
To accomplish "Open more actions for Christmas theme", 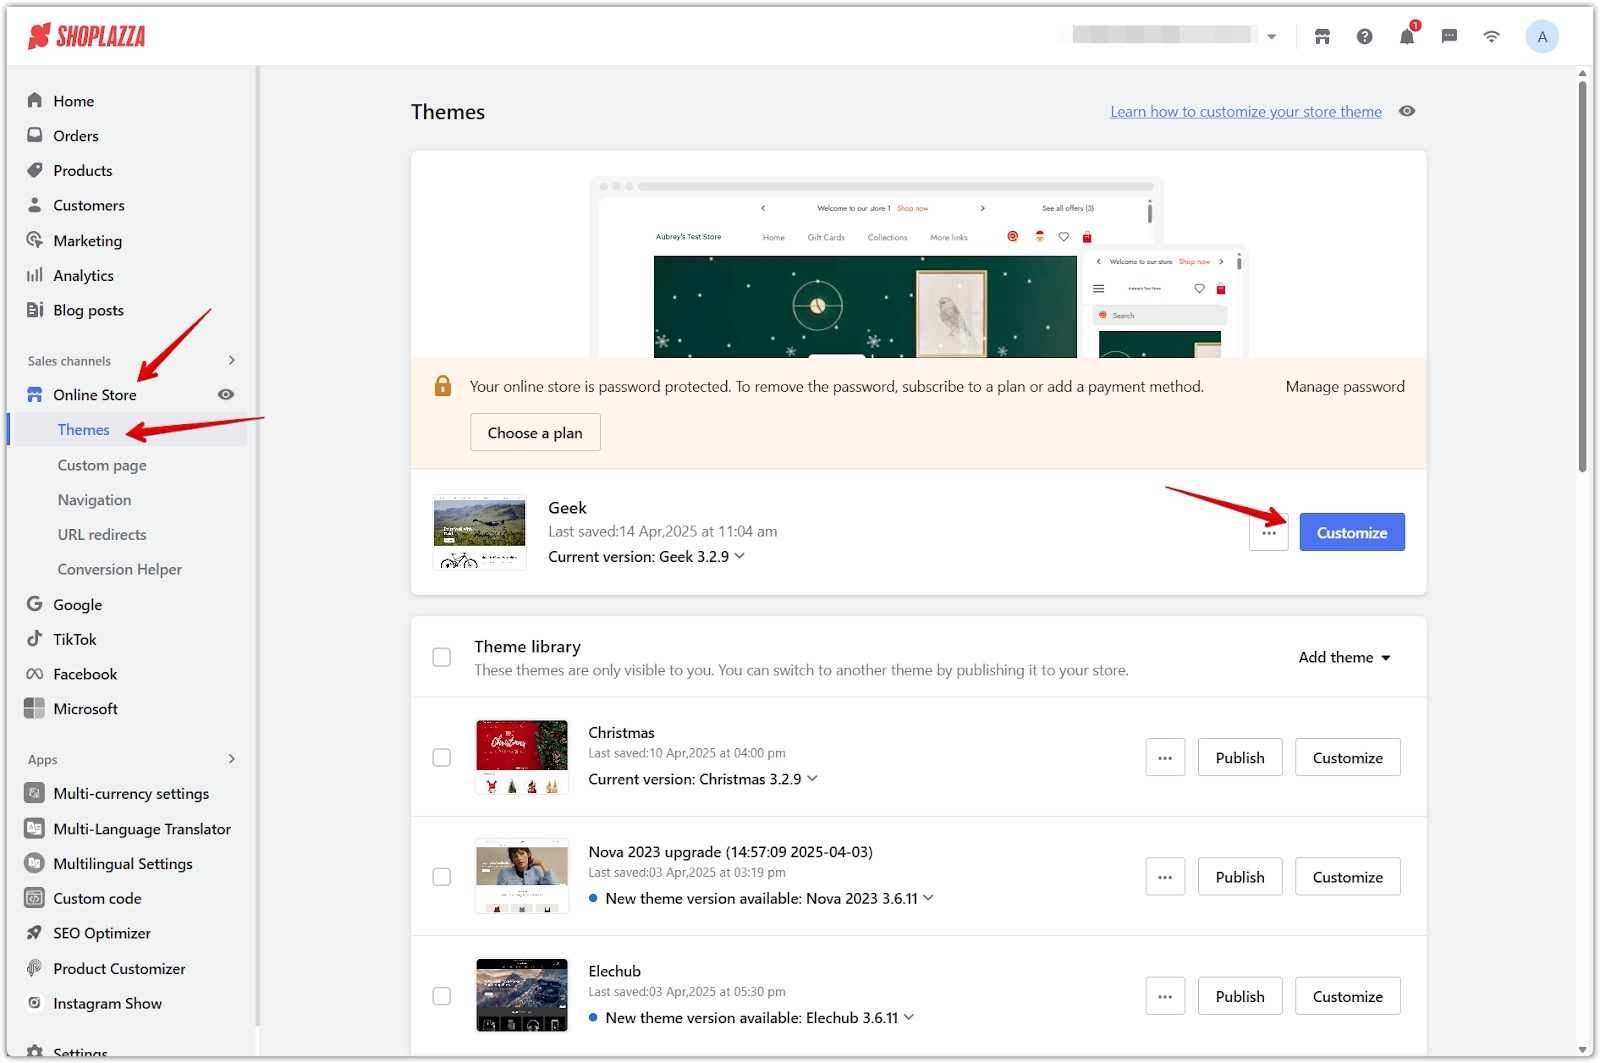I will [1165, 757].
